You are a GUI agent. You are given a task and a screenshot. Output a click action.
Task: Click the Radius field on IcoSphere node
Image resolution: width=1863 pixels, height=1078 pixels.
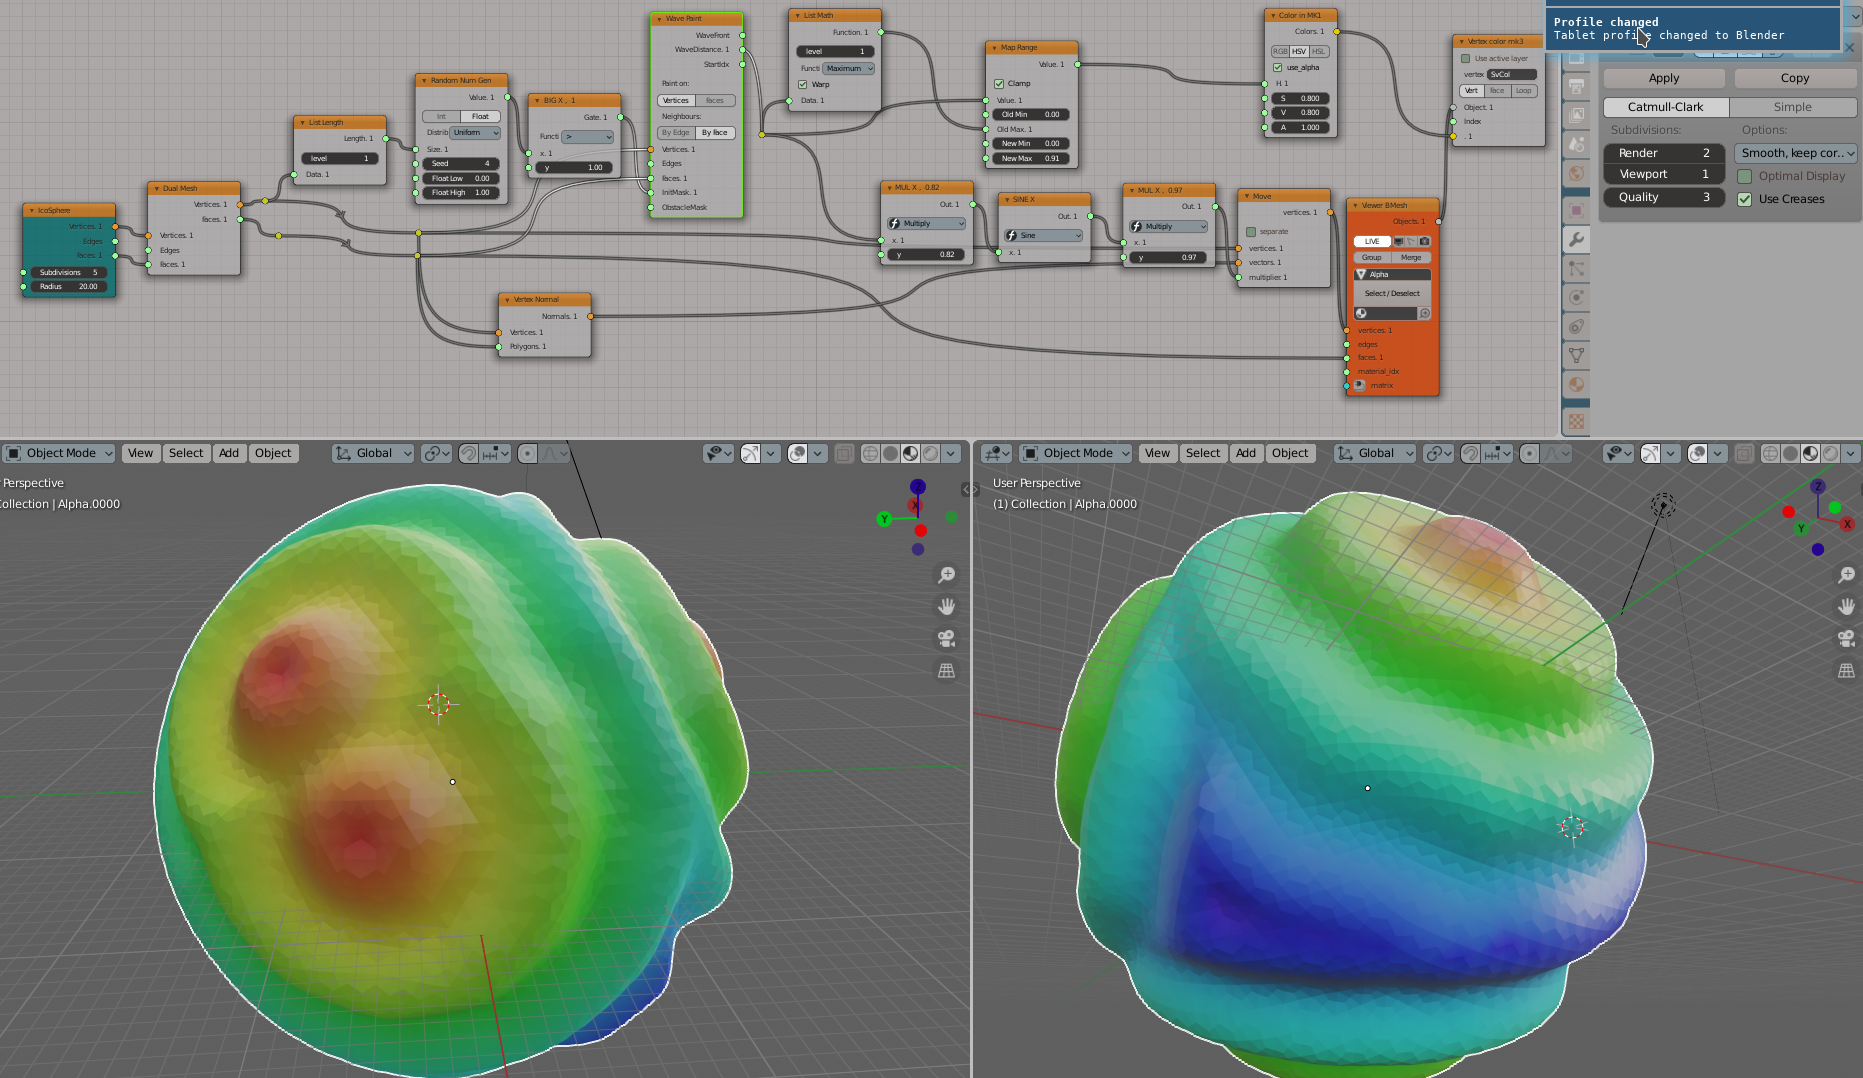pyautogui.click(x=68, y=287)
